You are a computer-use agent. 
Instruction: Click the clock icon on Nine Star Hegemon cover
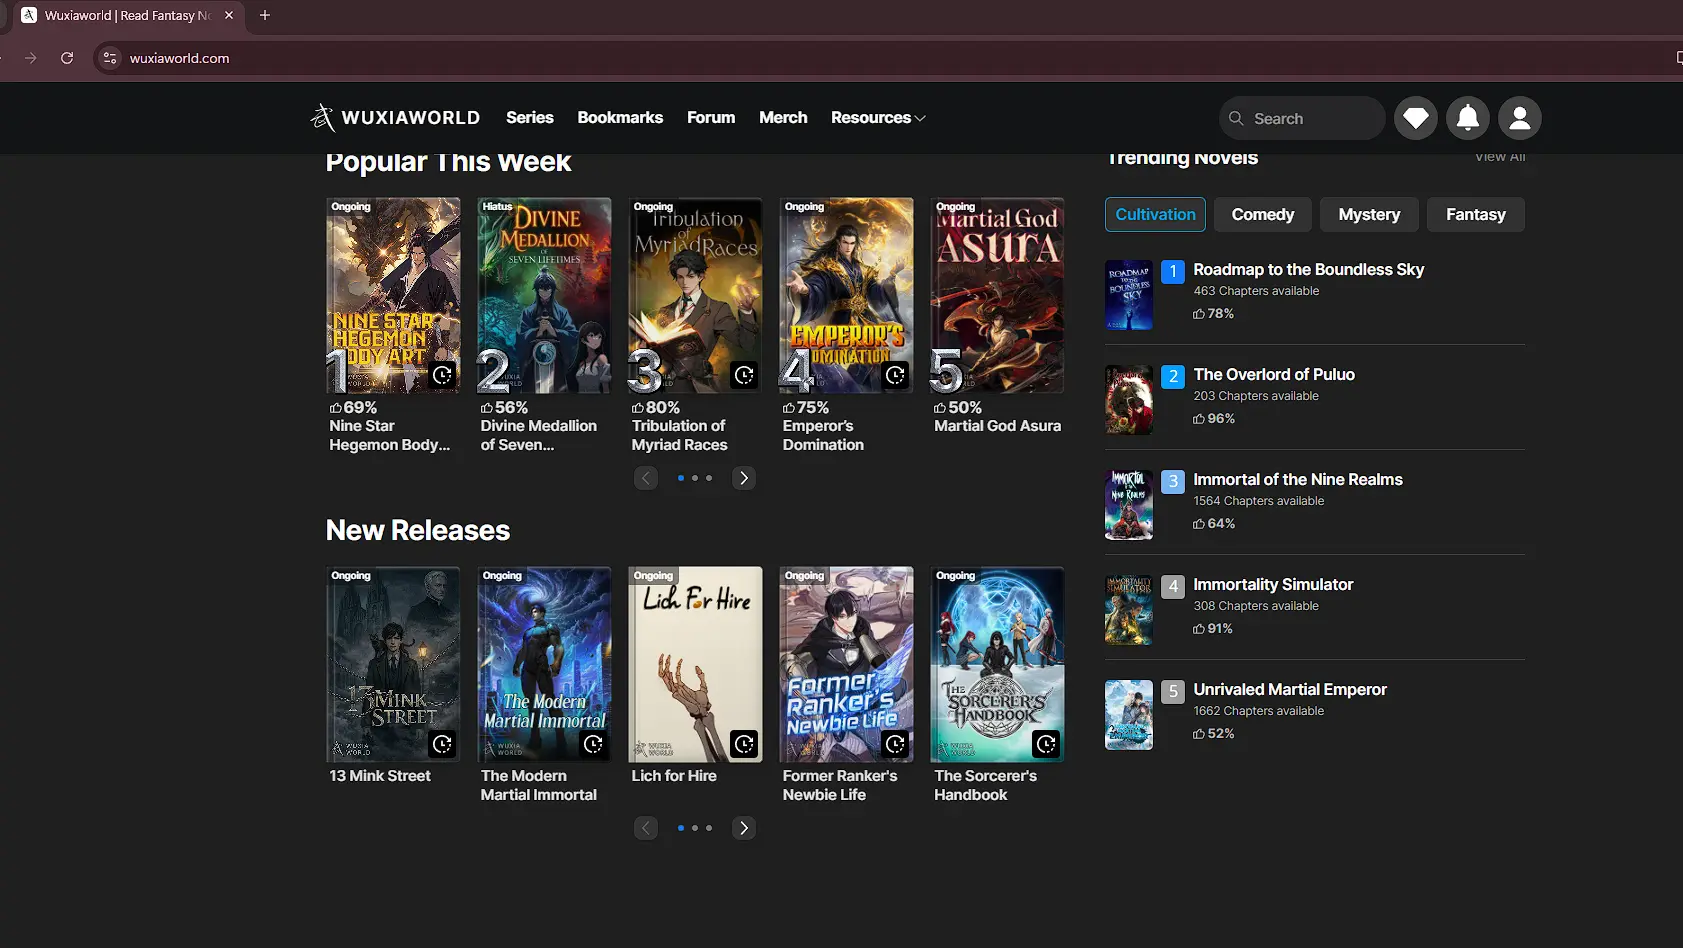tap(442, 375)
